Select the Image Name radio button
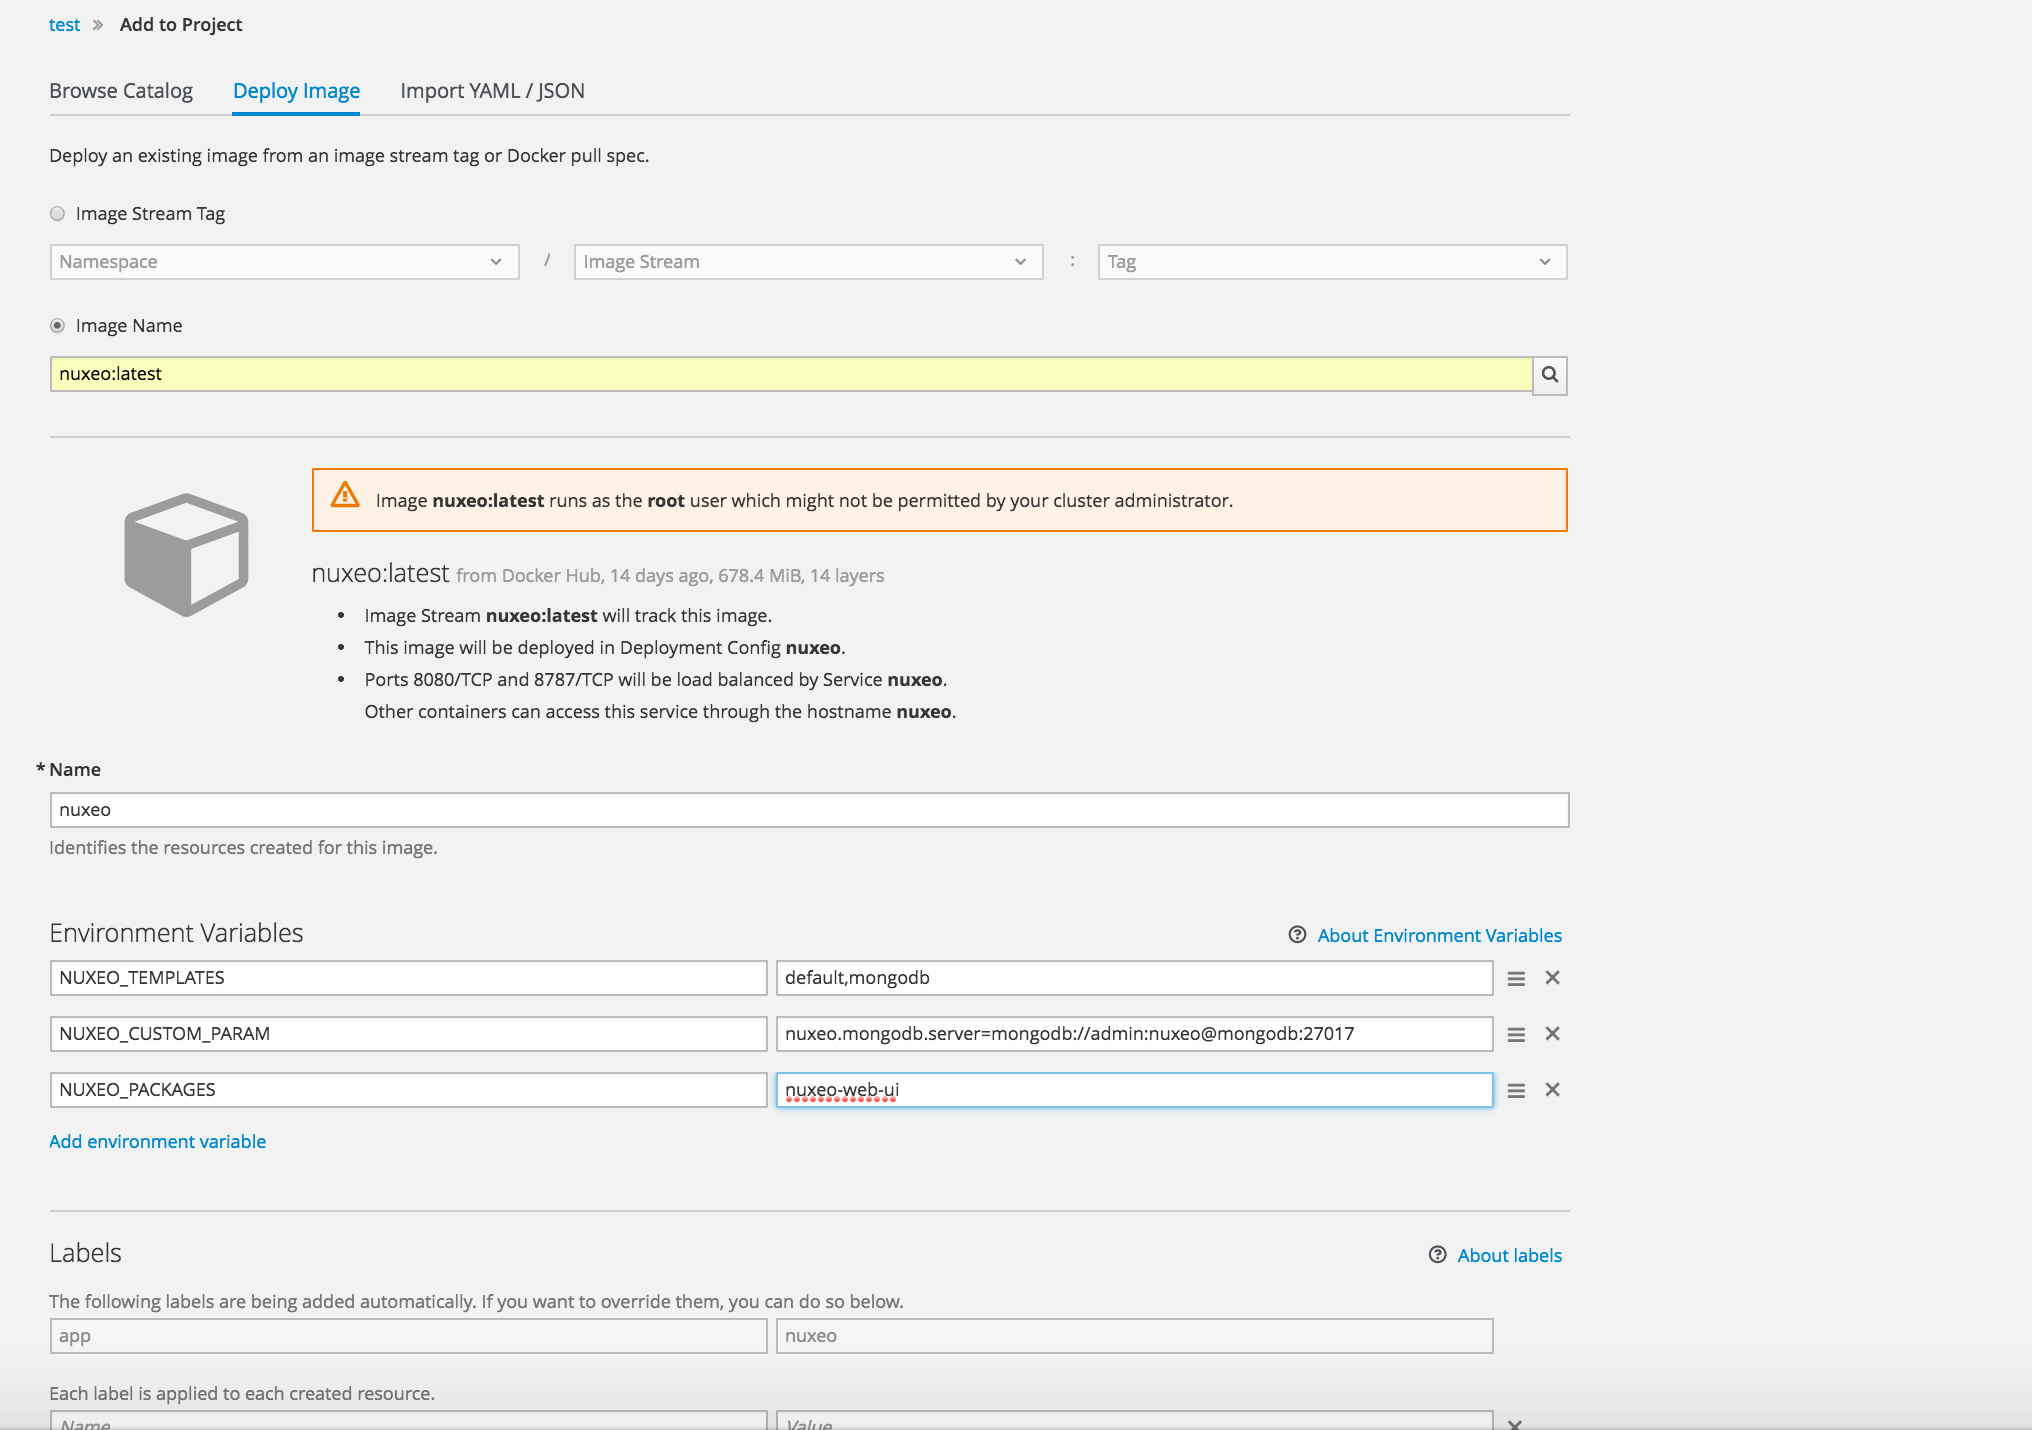The image size is (2032, 1430). click(57, 325)
